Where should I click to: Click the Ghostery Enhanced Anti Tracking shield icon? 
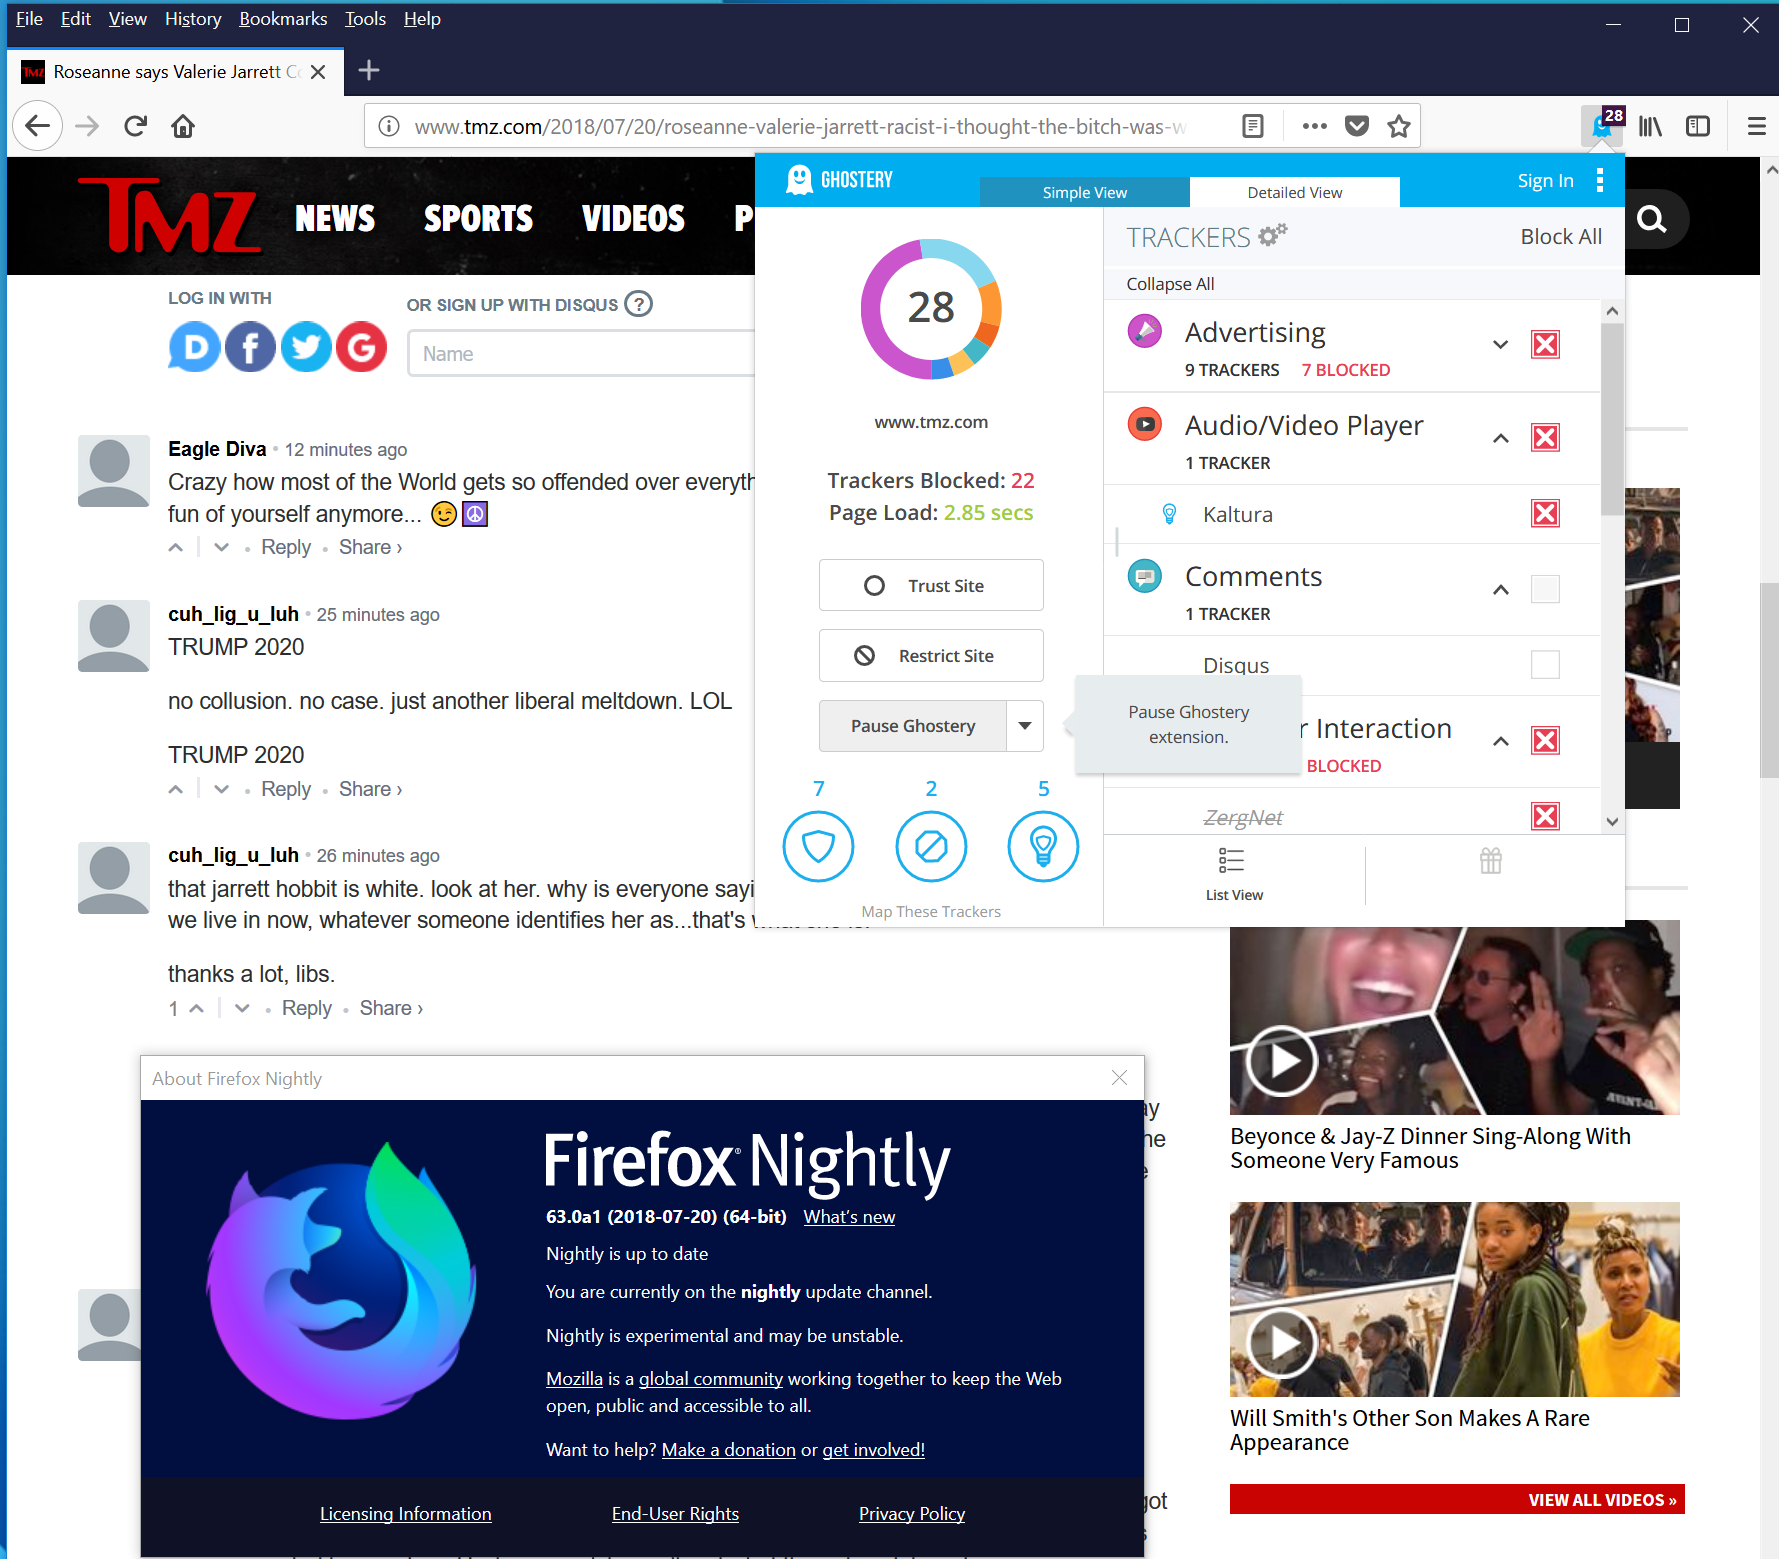tap(818, 847)
